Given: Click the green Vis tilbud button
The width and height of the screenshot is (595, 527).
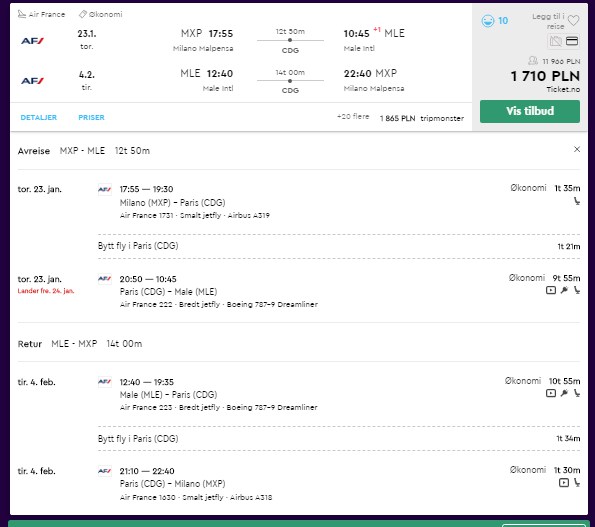Looking at the screenshot, I should click(x=529, y=111).
